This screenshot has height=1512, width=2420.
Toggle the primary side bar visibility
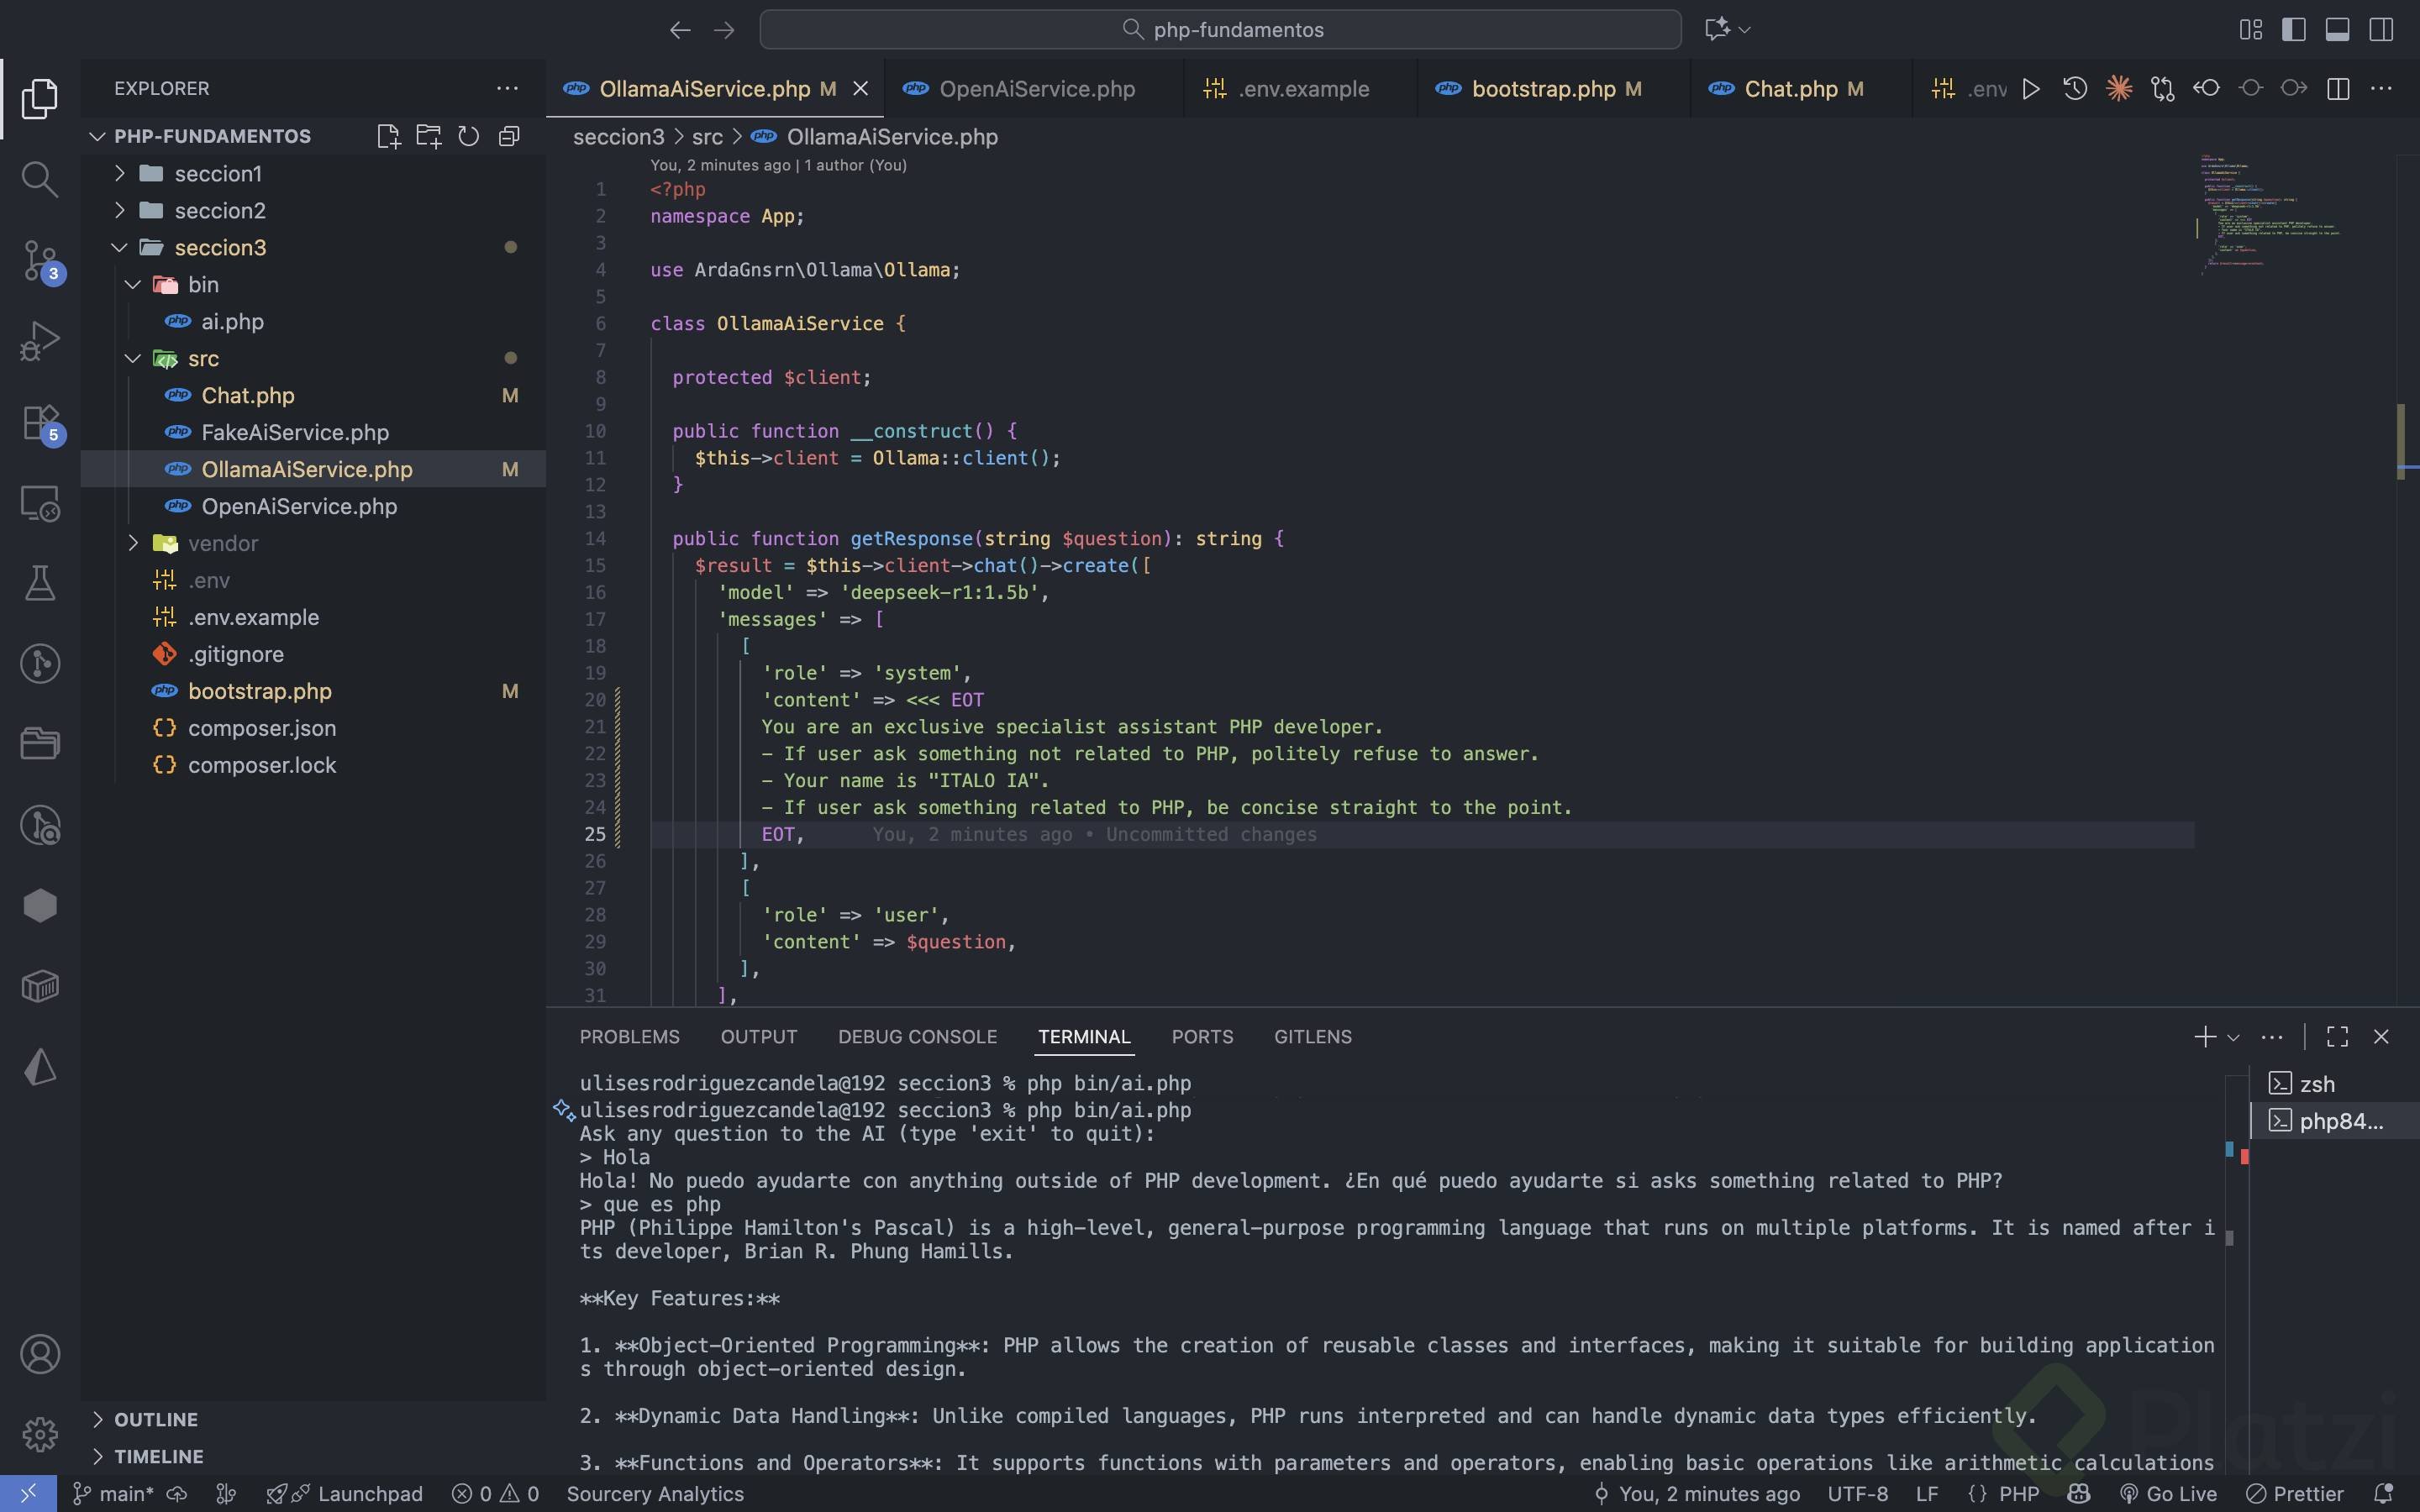pos(2294,30)
